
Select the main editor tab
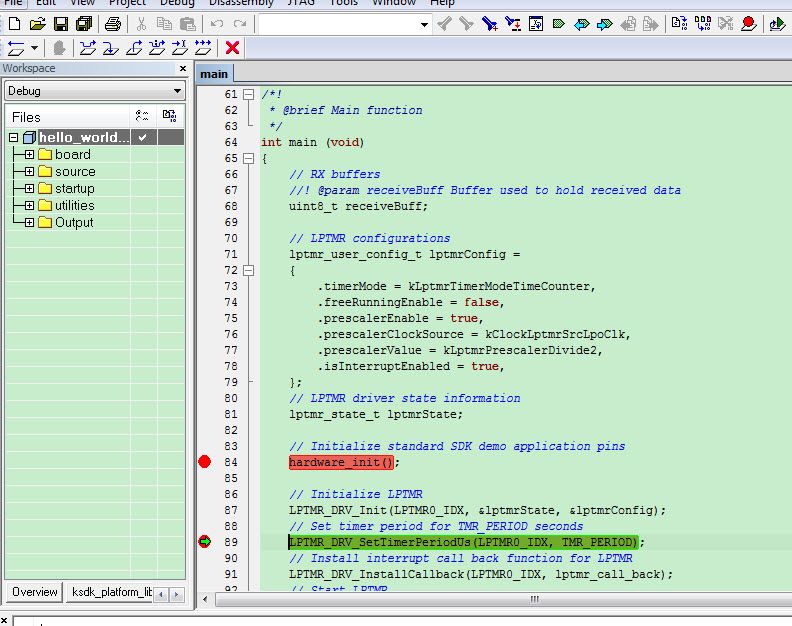point(214,74)
